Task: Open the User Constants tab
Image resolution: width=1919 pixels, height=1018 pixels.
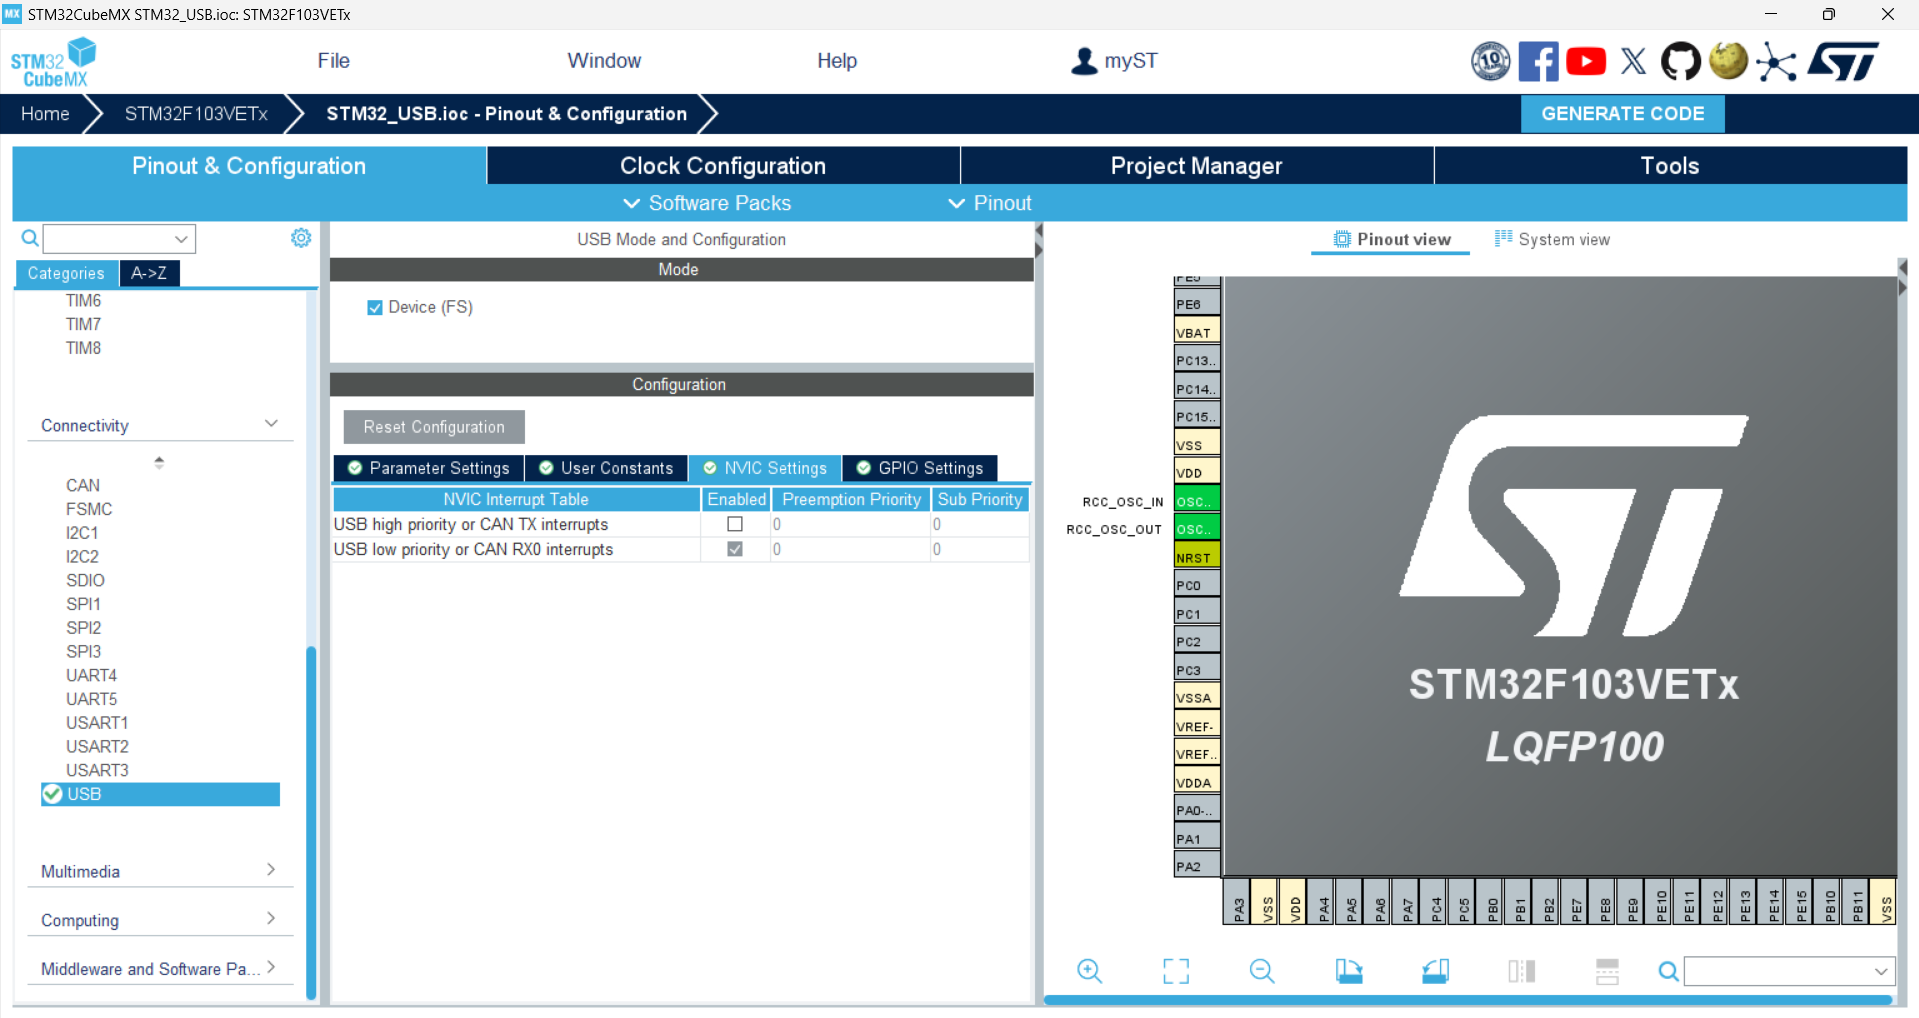Action: tap(606, 468)
